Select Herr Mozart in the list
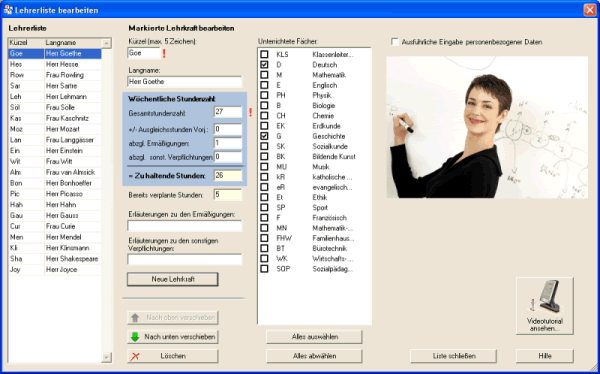This screenshot has width=600, height=374. pyautogui.click(x=55, y=129)
